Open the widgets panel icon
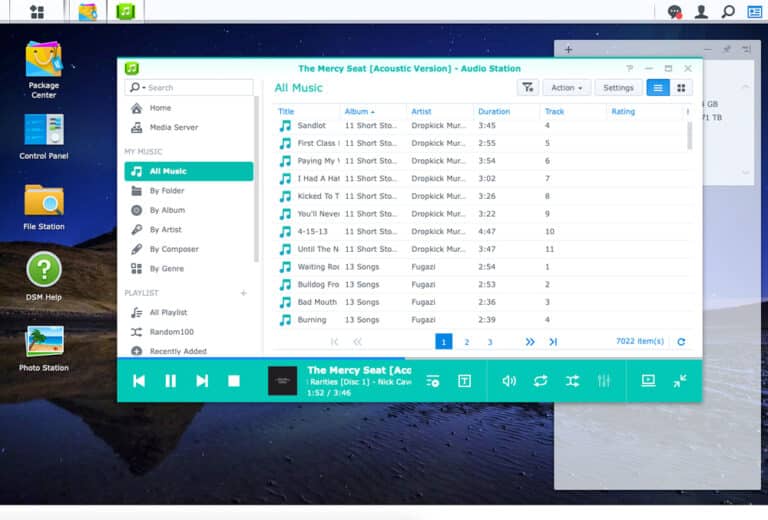The width and height of the screenshot is (768, 520). click(x=754, y=12)
